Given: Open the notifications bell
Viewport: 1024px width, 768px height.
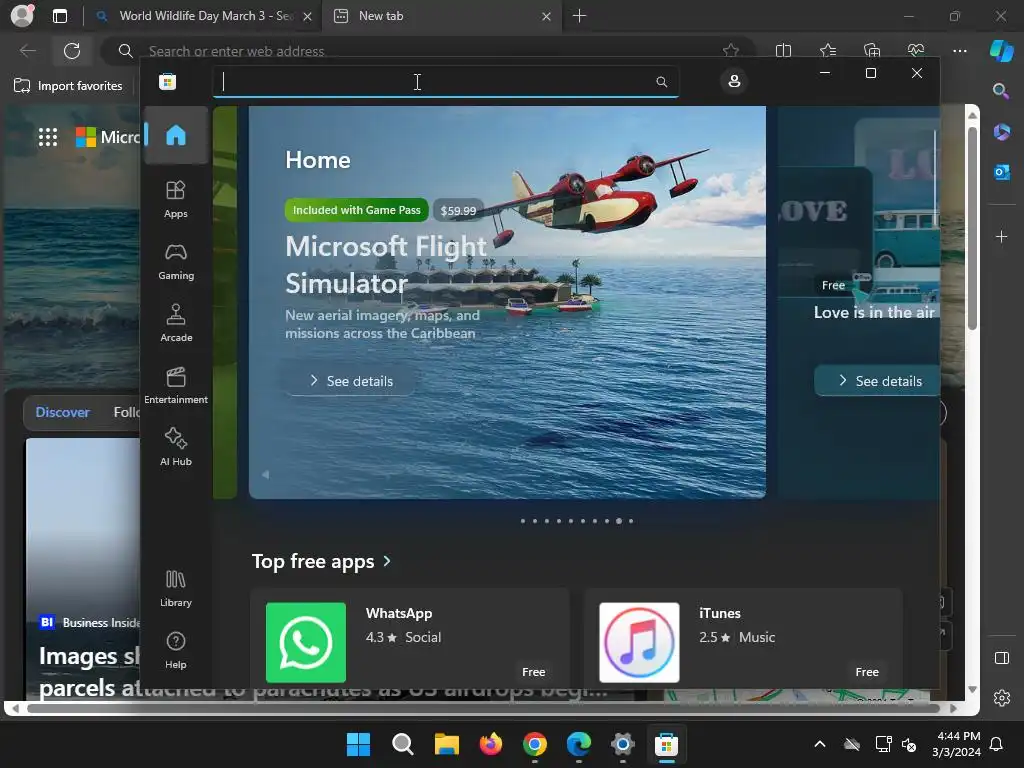Looking at the screenshot, I should (997, 744).
